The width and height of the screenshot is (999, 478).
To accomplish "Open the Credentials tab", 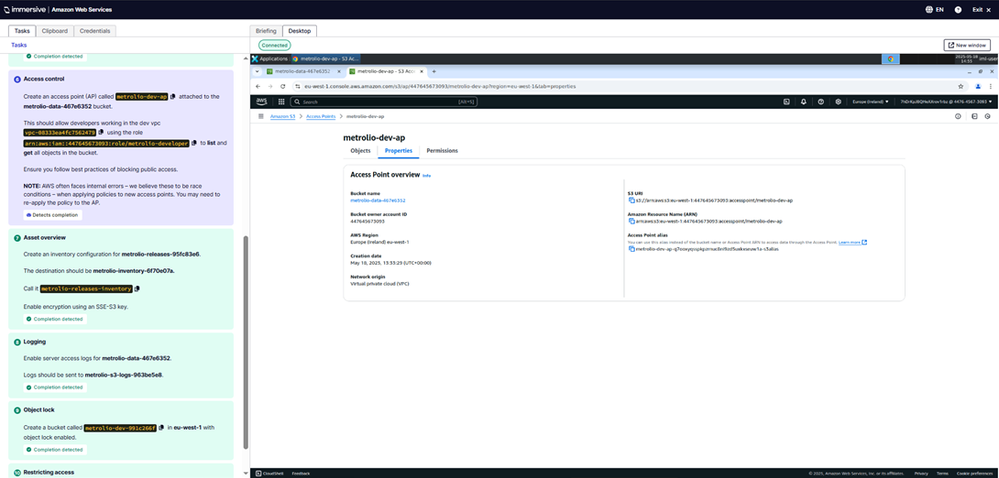I will coord(95,31).
